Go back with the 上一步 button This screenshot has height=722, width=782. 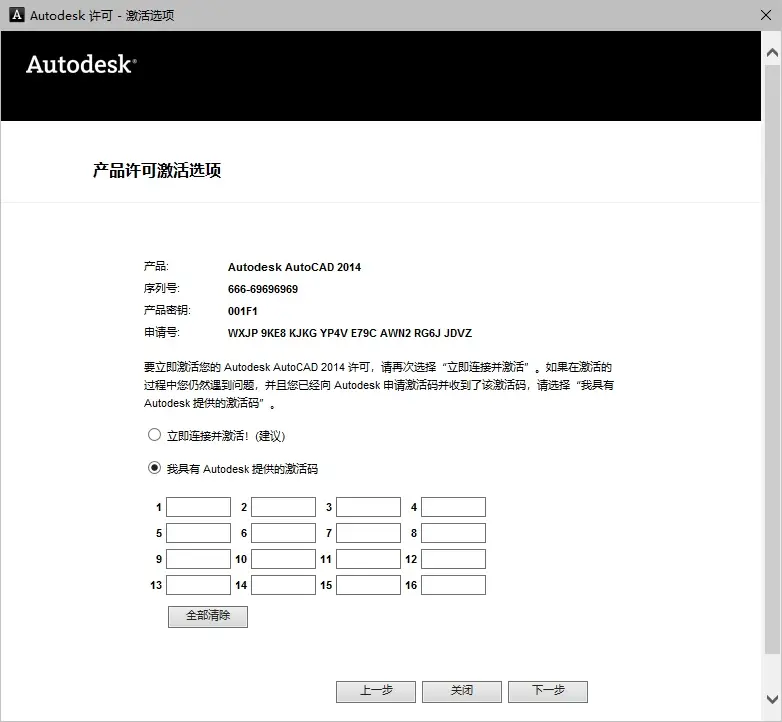[x=376, y=692]
